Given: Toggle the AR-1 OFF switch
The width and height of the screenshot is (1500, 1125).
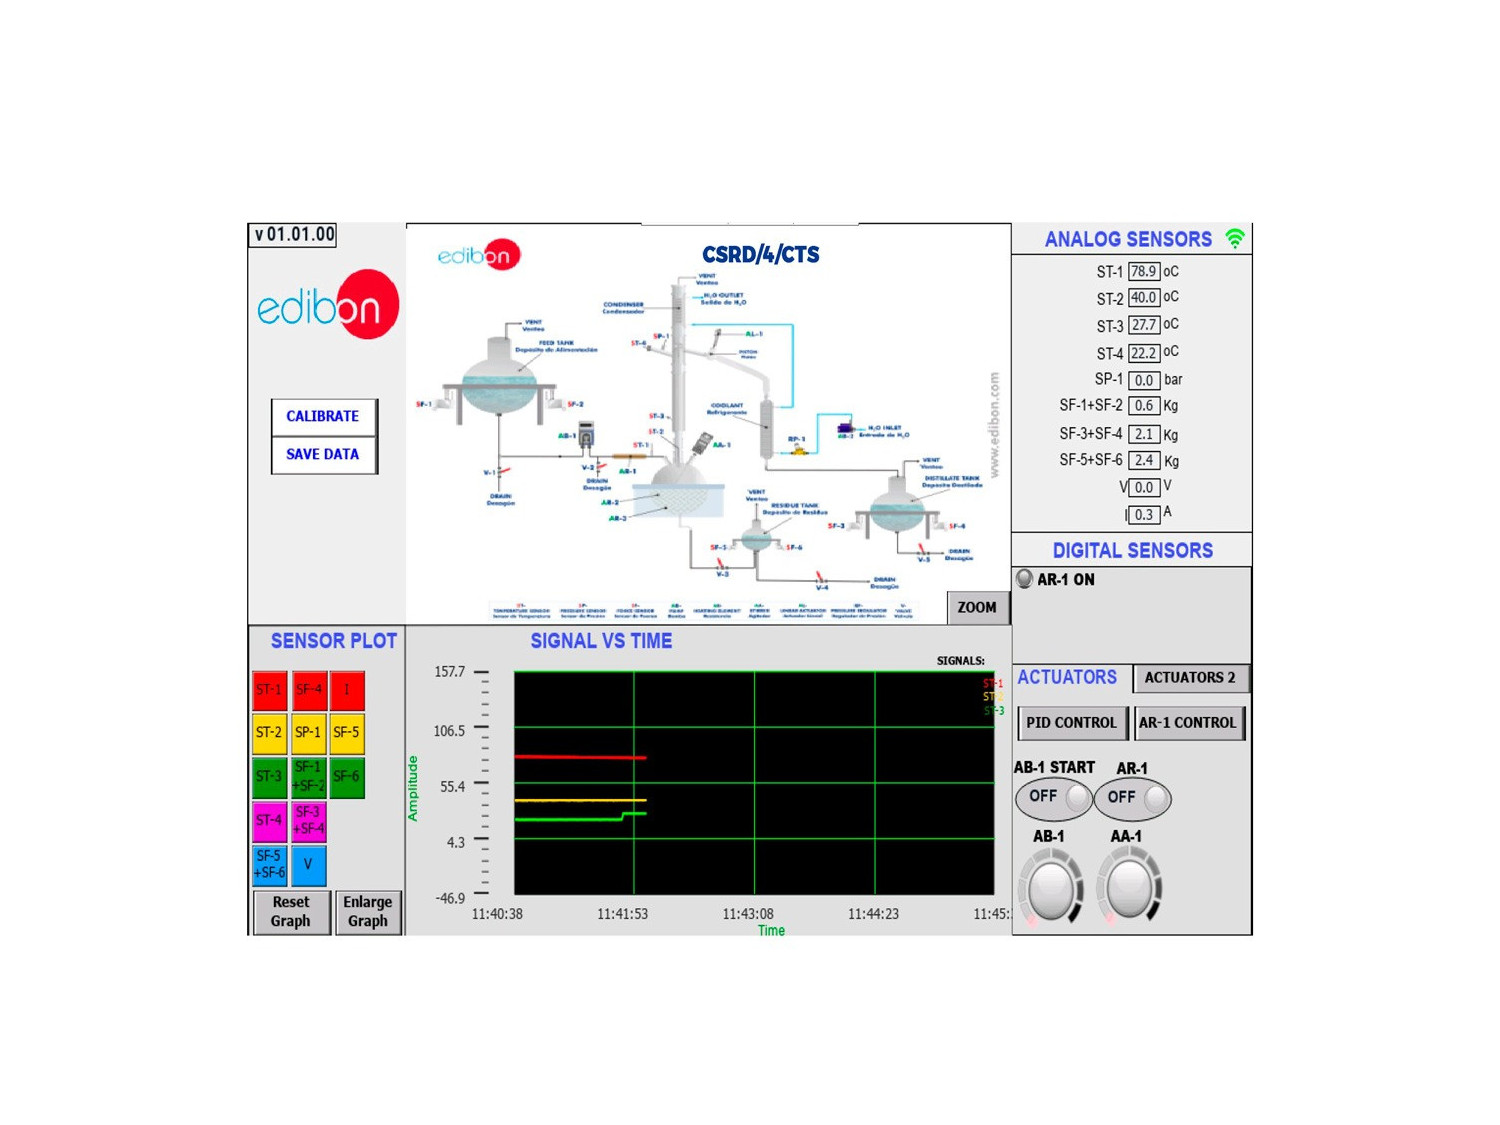Looking at the screenshot, I should click(x=1132, y=797).
